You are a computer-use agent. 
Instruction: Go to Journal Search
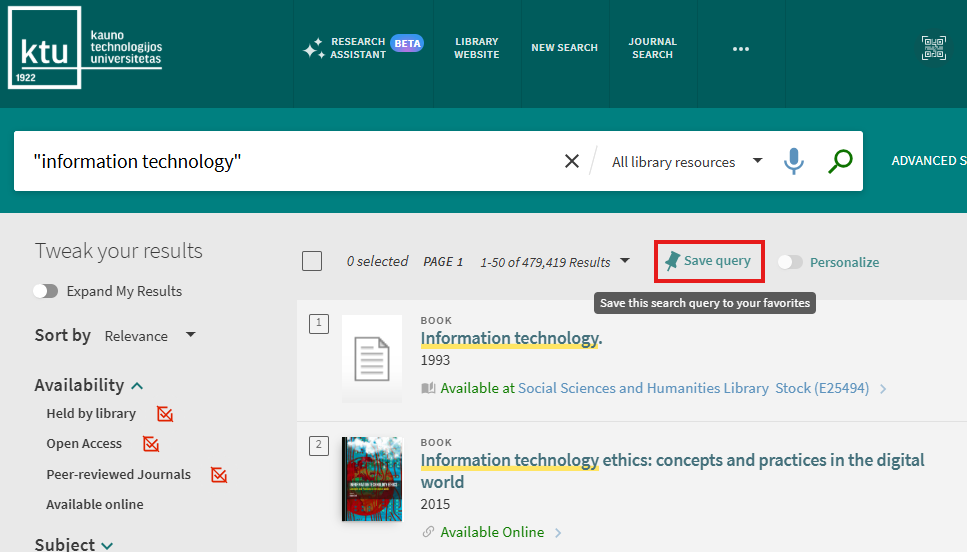click(x=652, y=48)
